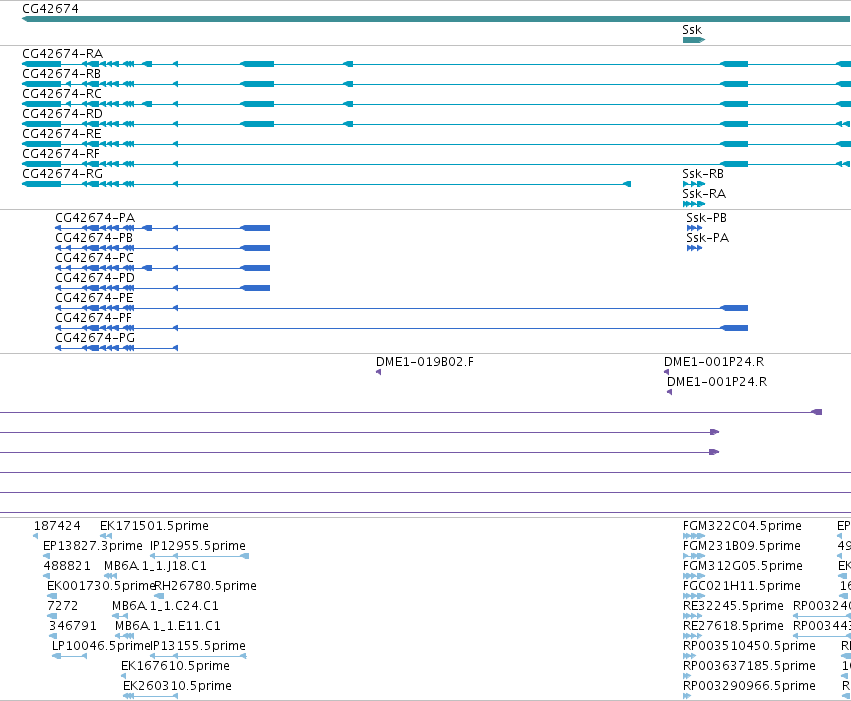Click the FGC021H11.5prime label
The height and width of the screenshot is (701, 851).
click(x=741, y=587)
